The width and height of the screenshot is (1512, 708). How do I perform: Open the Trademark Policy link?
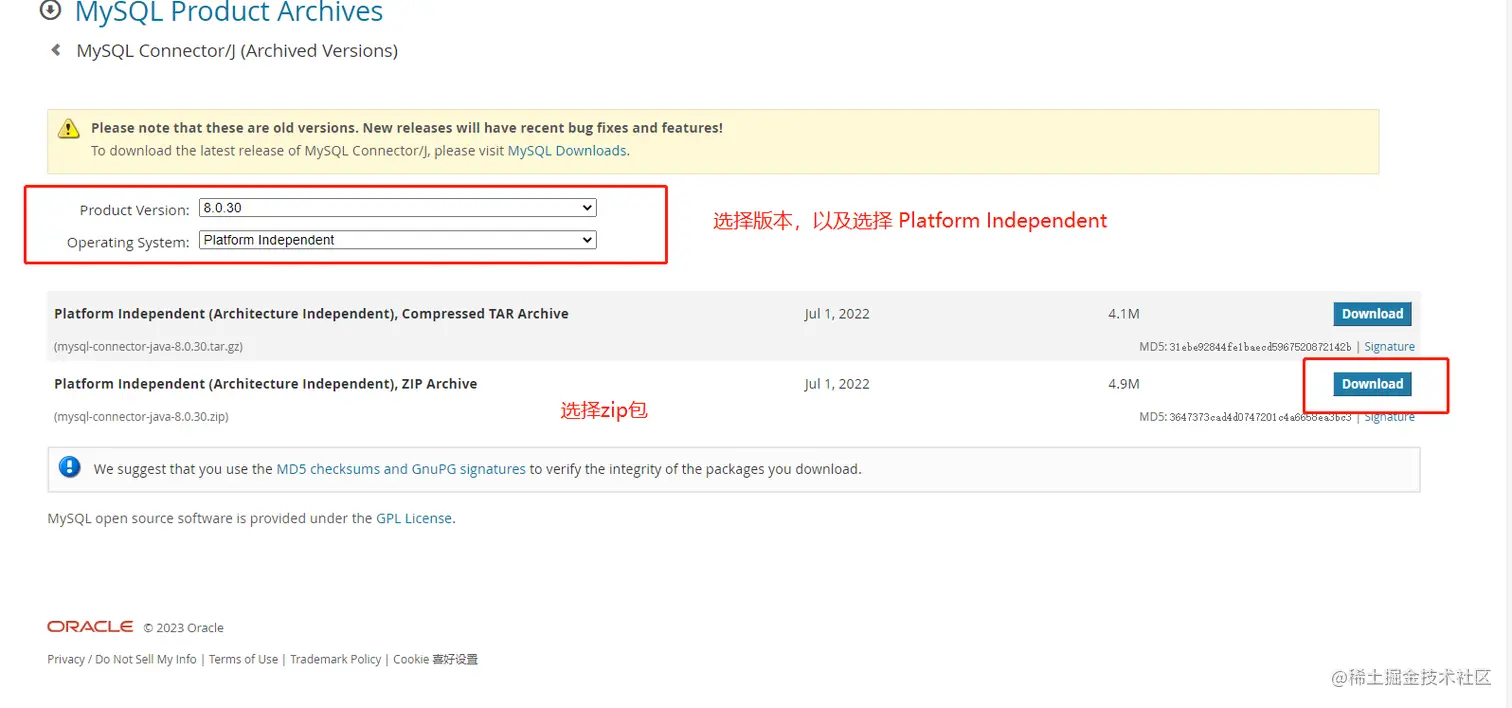(336, 660)
